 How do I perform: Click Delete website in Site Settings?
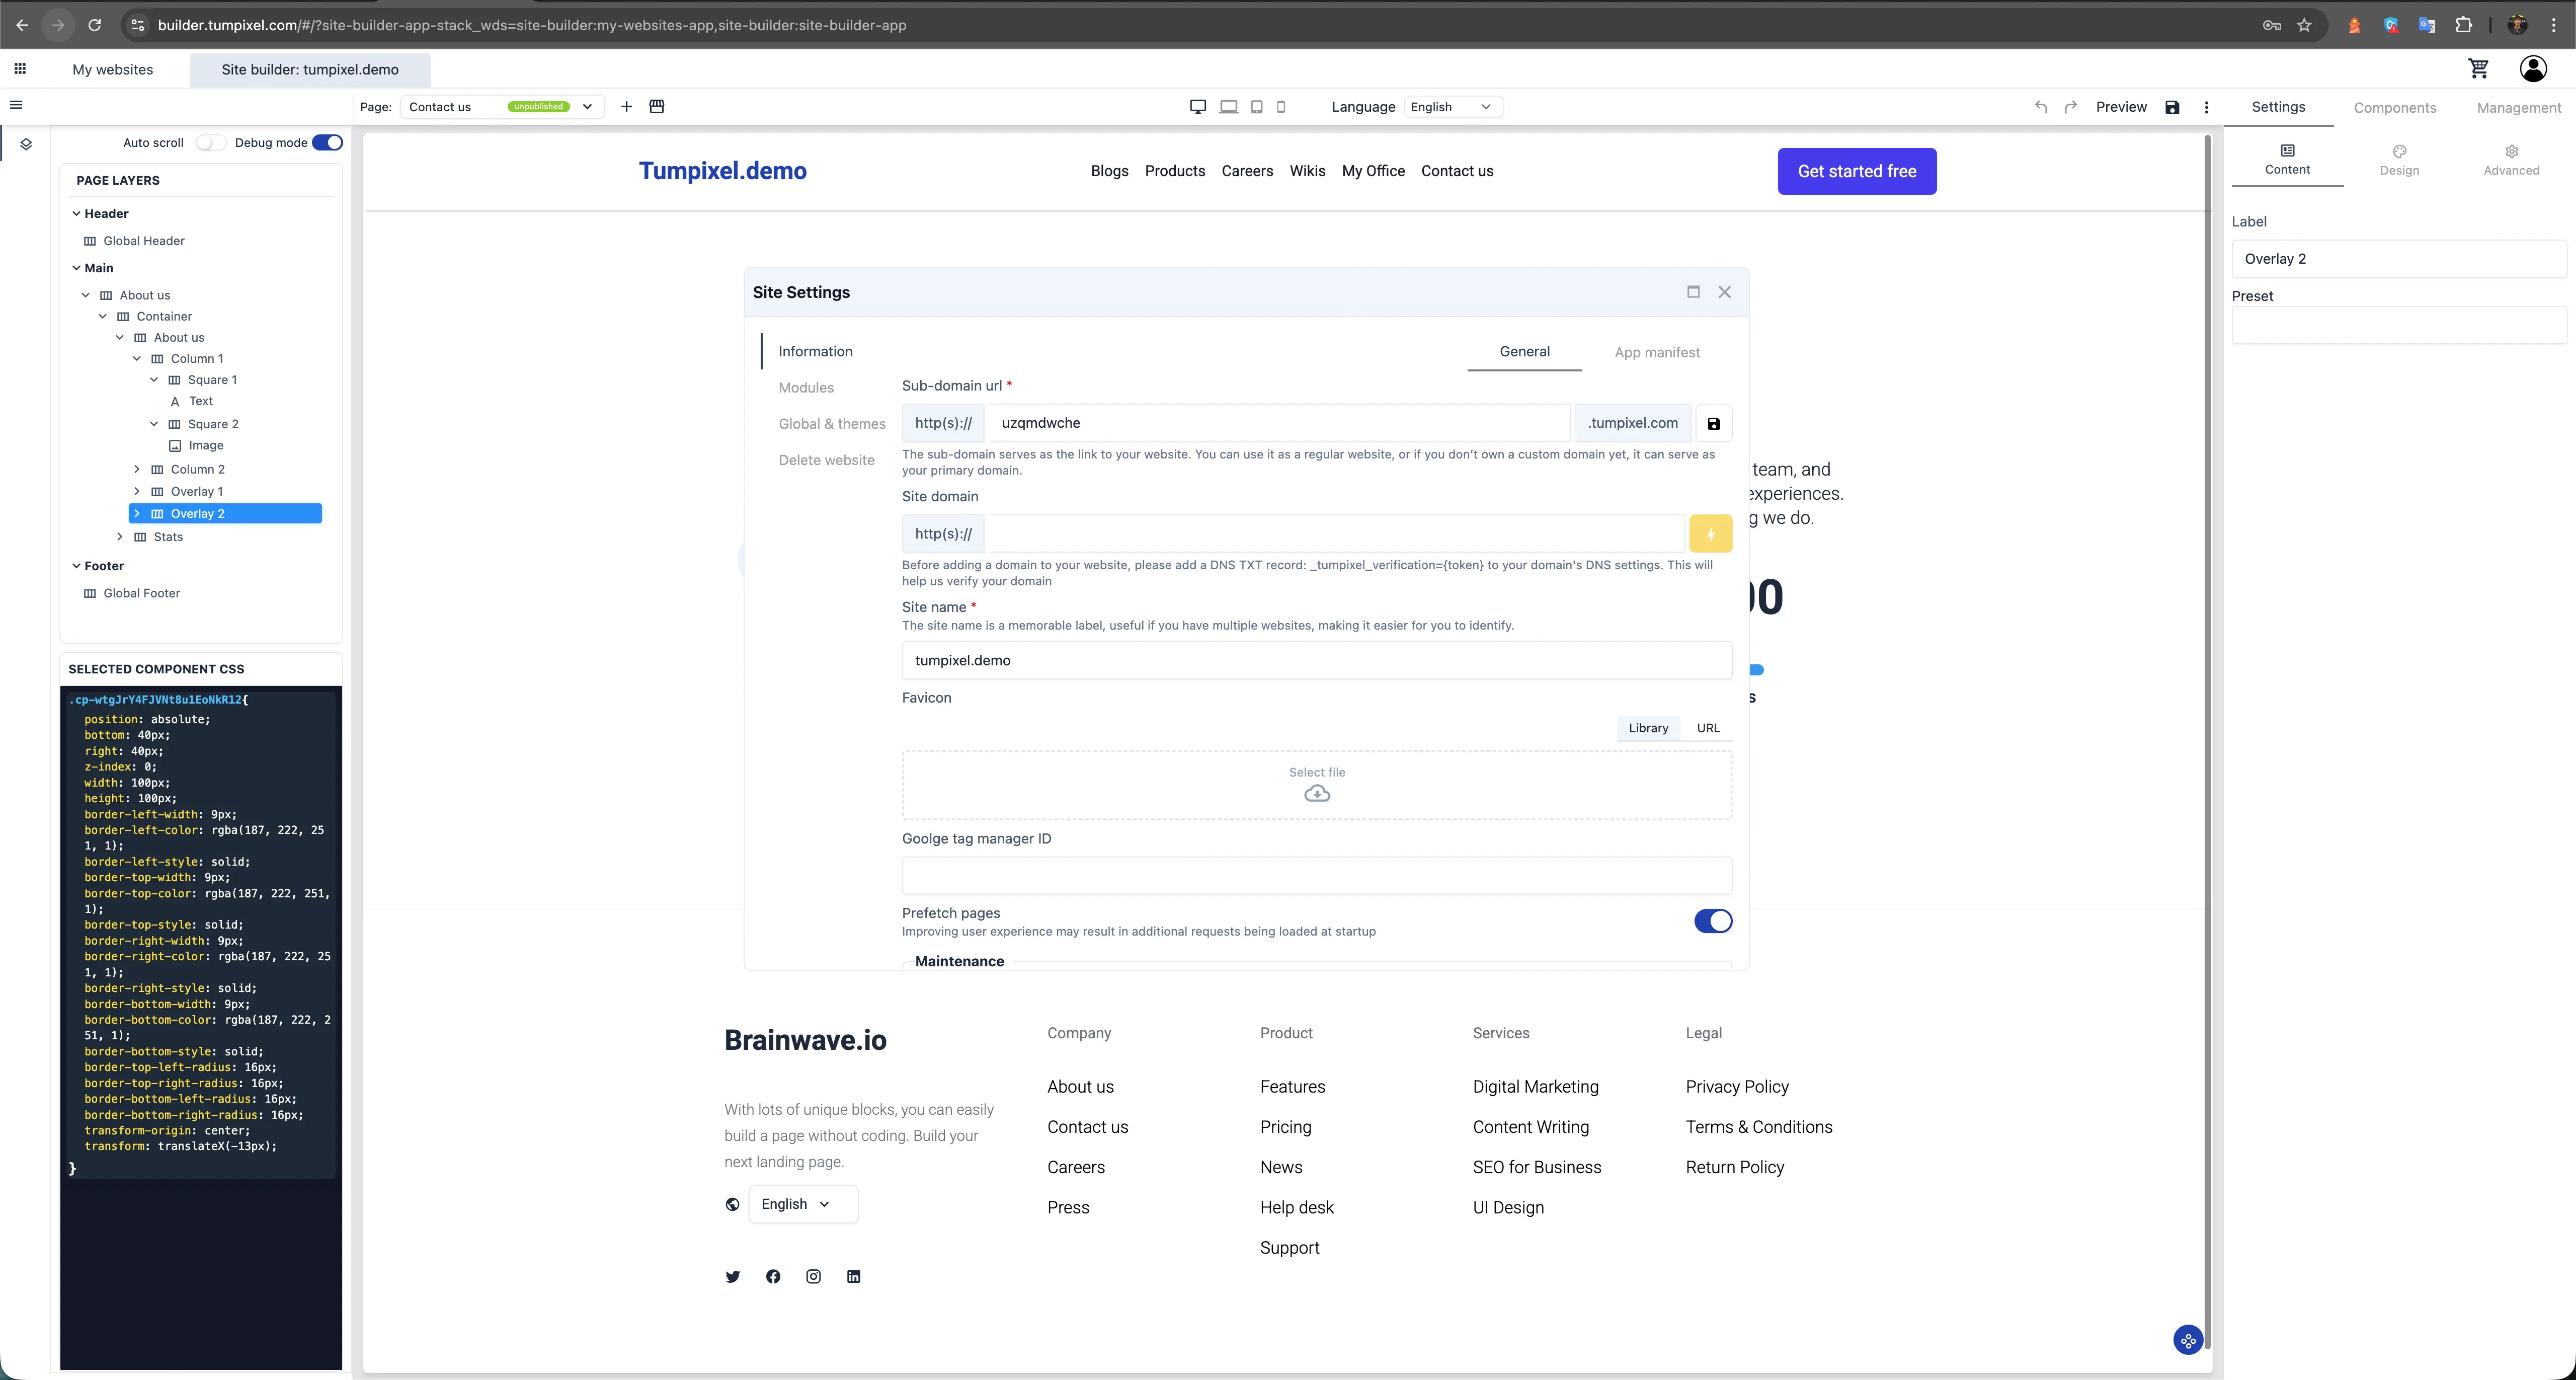[828, 460]
